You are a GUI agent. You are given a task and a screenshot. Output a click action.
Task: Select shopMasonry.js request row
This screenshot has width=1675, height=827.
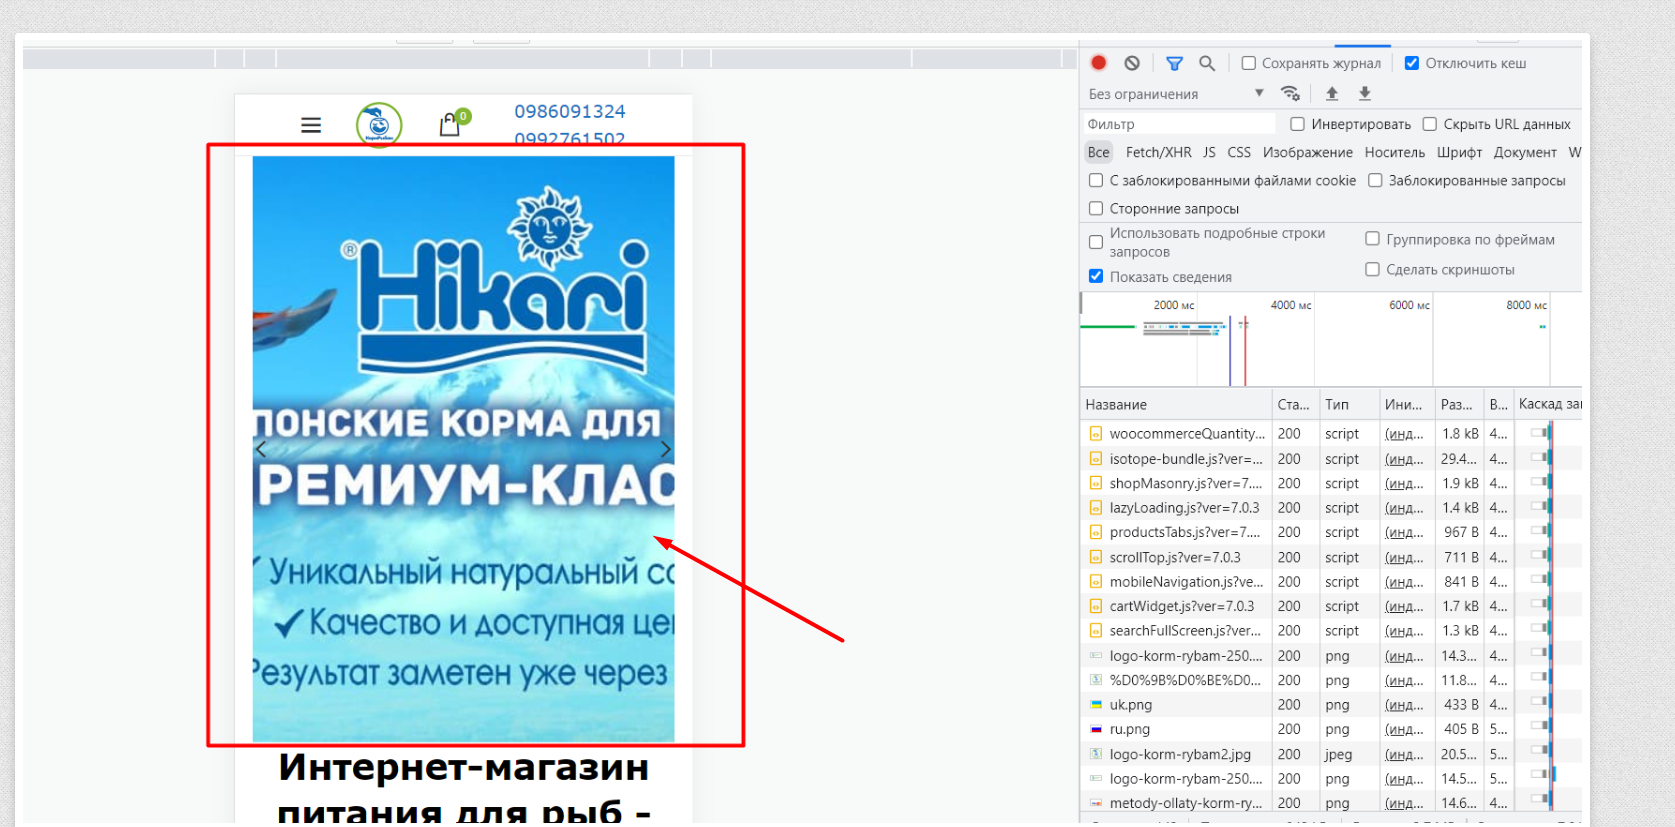[1330, 483]
